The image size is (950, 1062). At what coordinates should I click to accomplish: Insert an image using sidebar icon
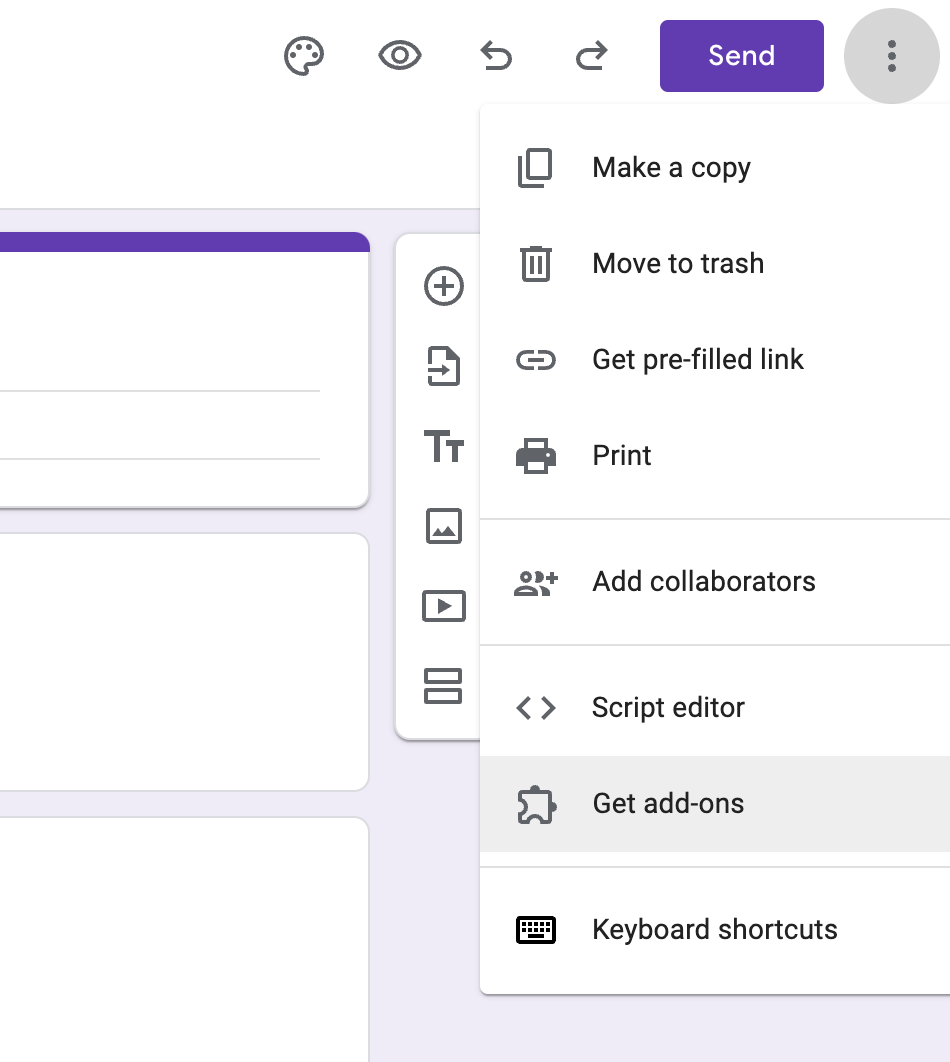[444, 526]
